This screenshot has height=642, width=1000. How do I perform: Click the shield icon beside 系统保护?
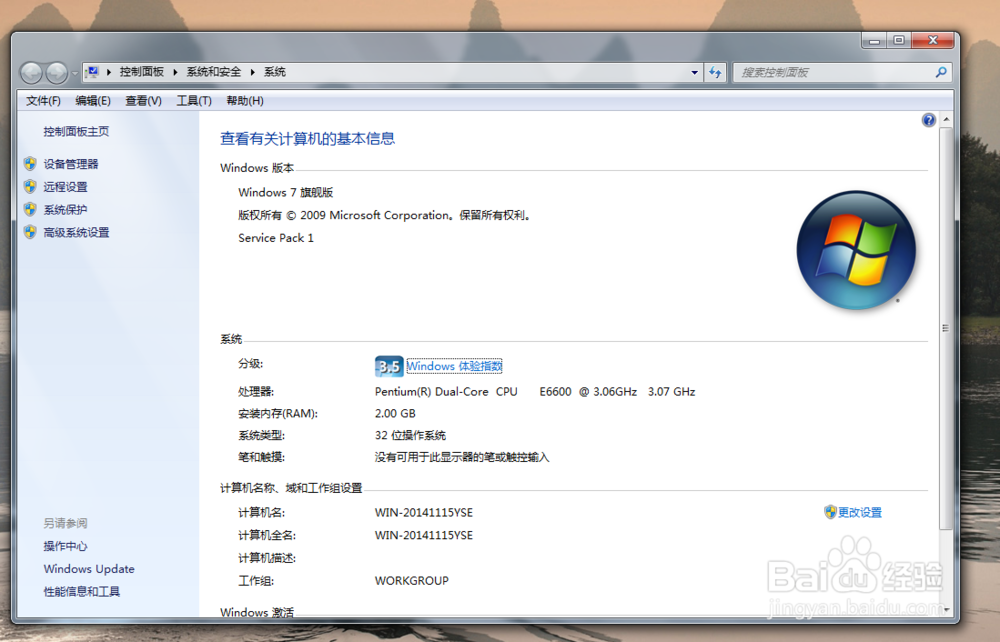pyautogui.click(x=30, y=210)
